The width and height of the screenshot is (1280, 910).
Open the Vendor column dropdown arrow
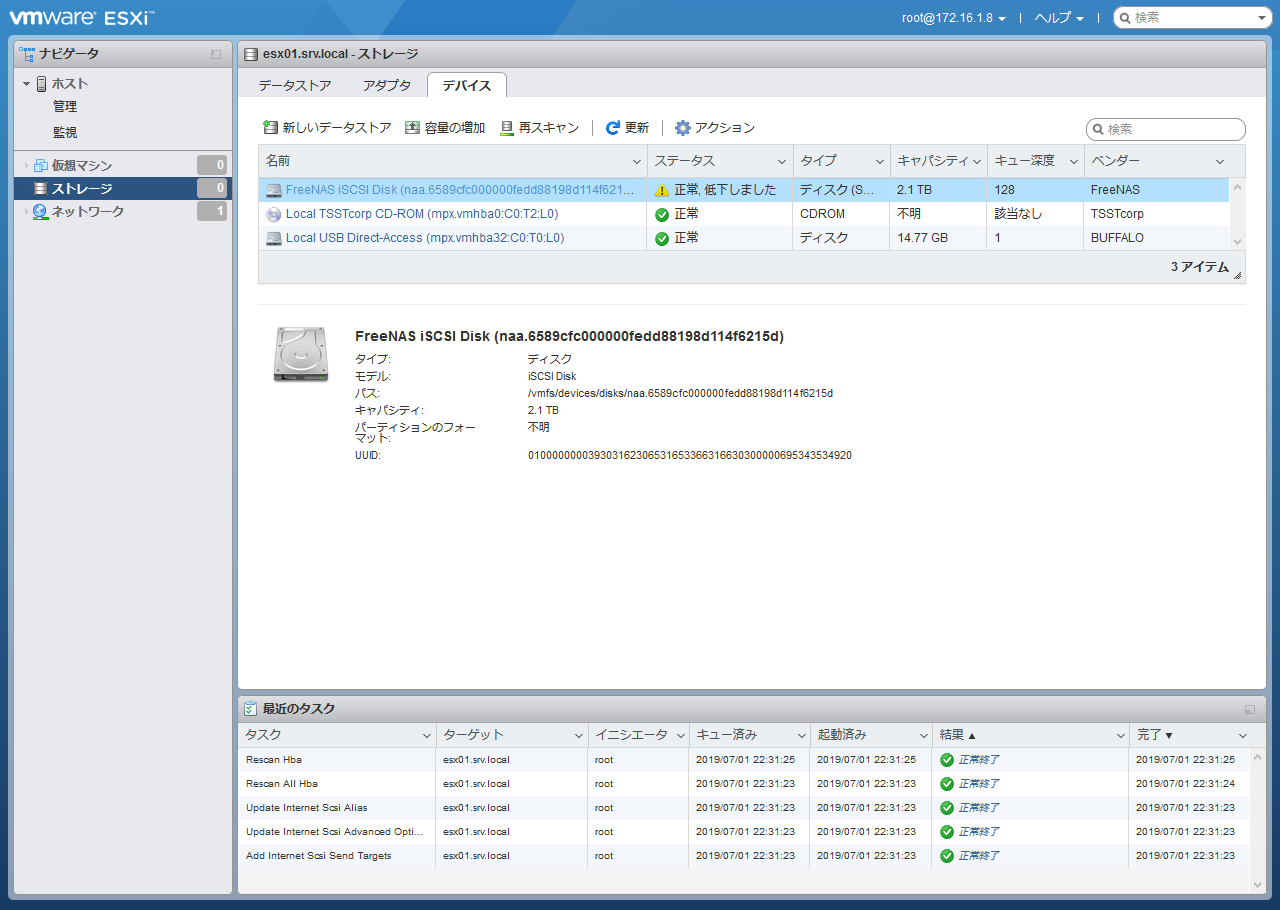(1220, 162)
